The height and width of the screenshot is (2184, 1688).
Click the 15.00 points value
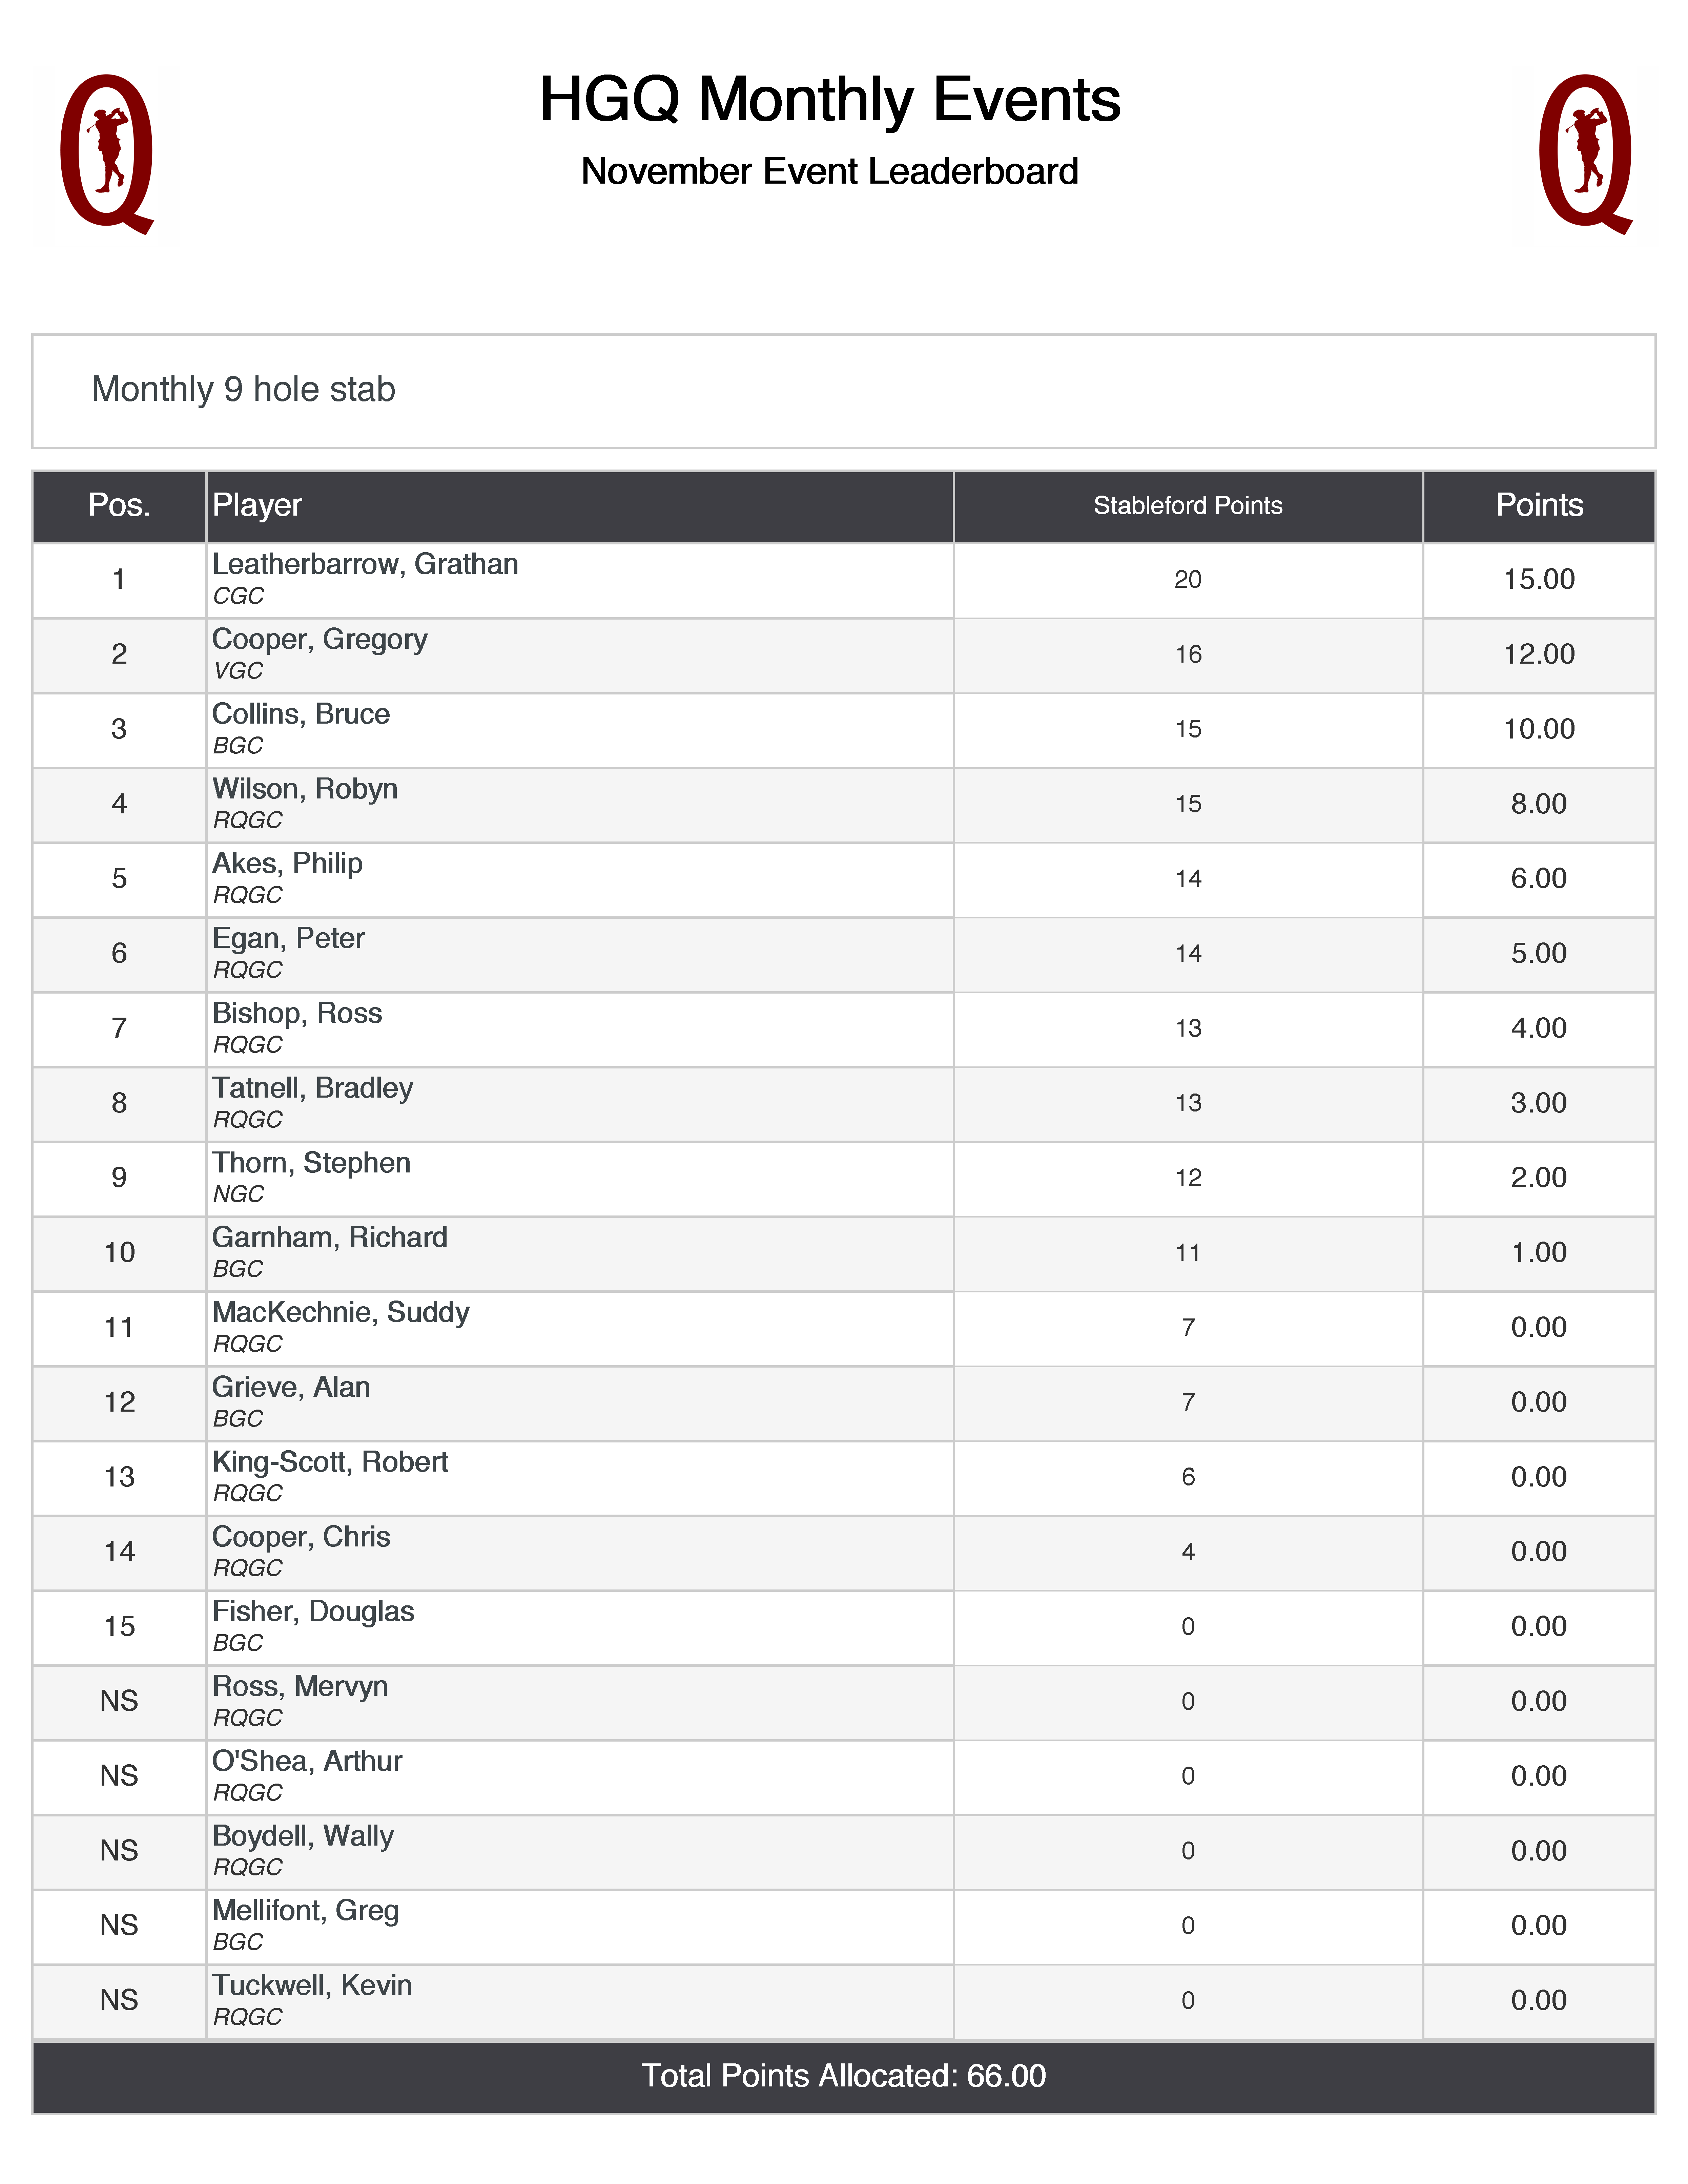[1538, 579]
